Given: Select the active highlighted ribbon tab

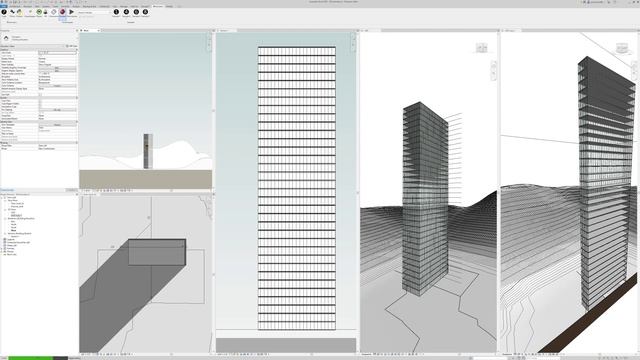Looking at the screenshot, I should tap(158, 6).
